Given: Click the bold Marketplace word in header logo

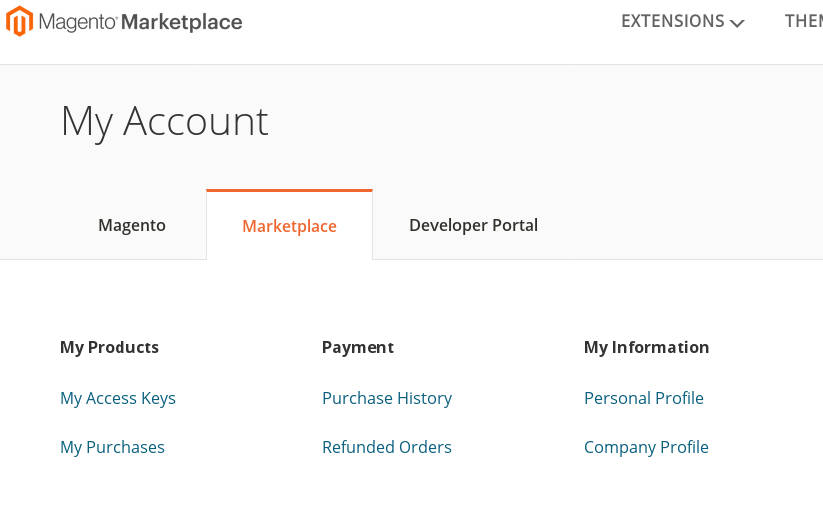Looking at the screenshot, I should coord(182,22).
